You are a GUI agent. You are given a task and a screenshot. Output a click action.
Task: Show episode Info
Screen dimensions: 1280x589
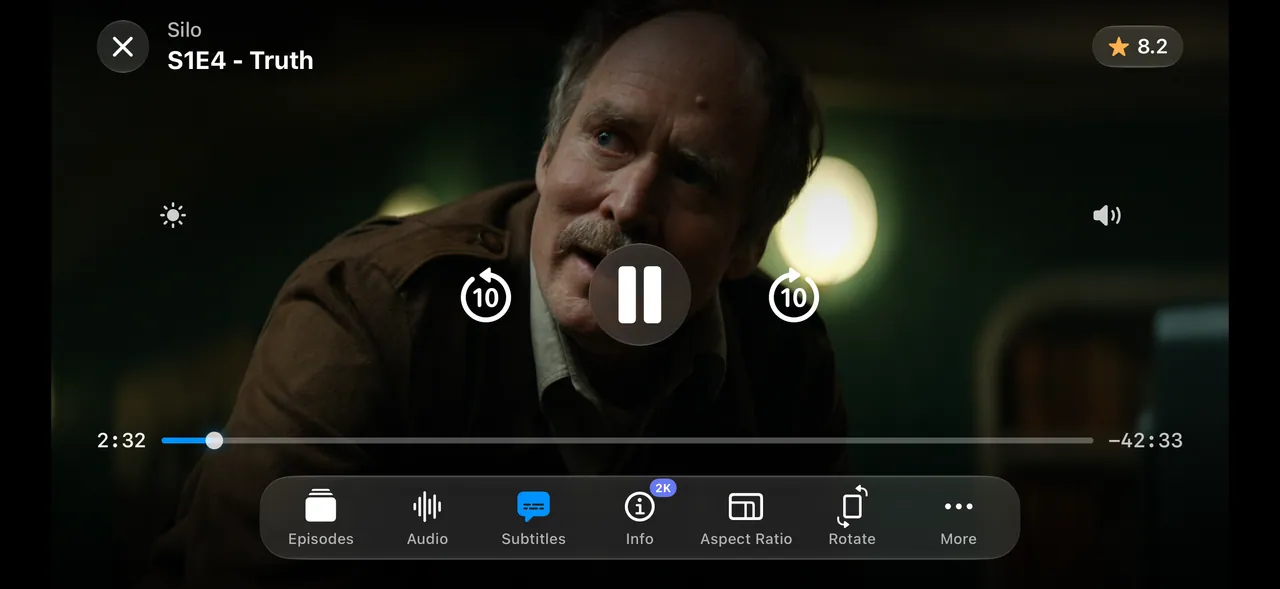(640, 518)
